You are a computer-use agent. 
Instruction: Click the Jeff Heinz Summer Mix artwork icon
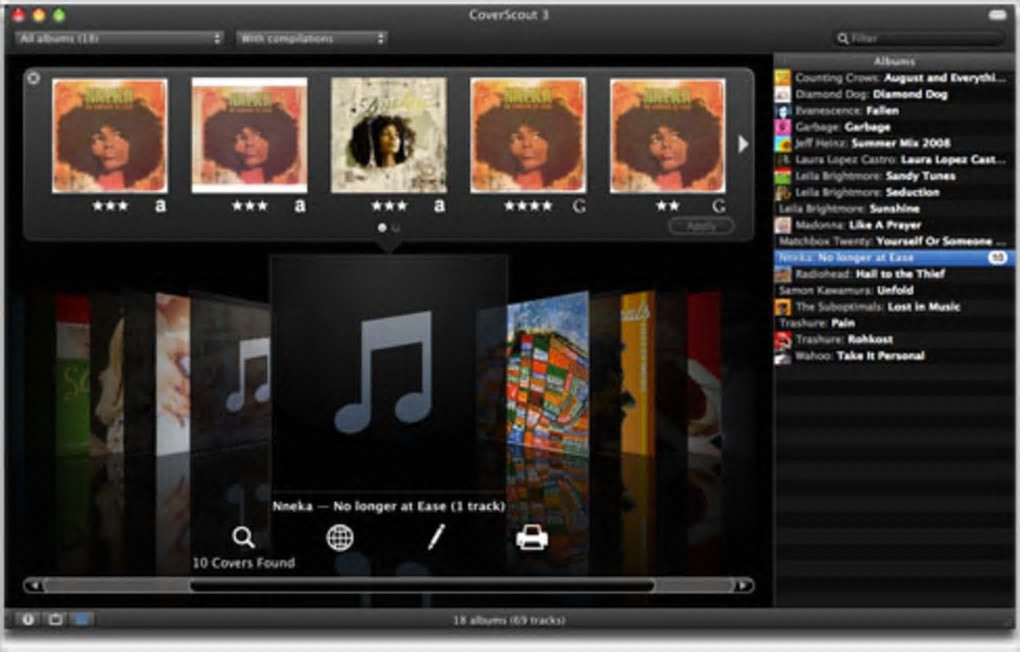click(x=783, y=143)
